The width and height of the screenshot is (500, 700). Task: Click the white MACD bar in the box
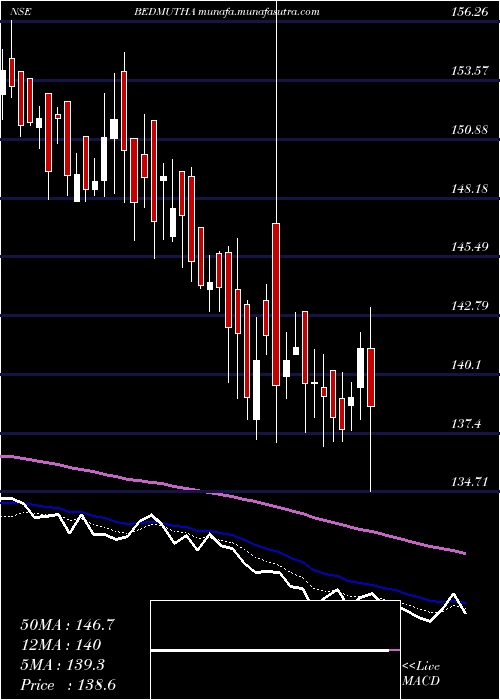coord(270,650)
